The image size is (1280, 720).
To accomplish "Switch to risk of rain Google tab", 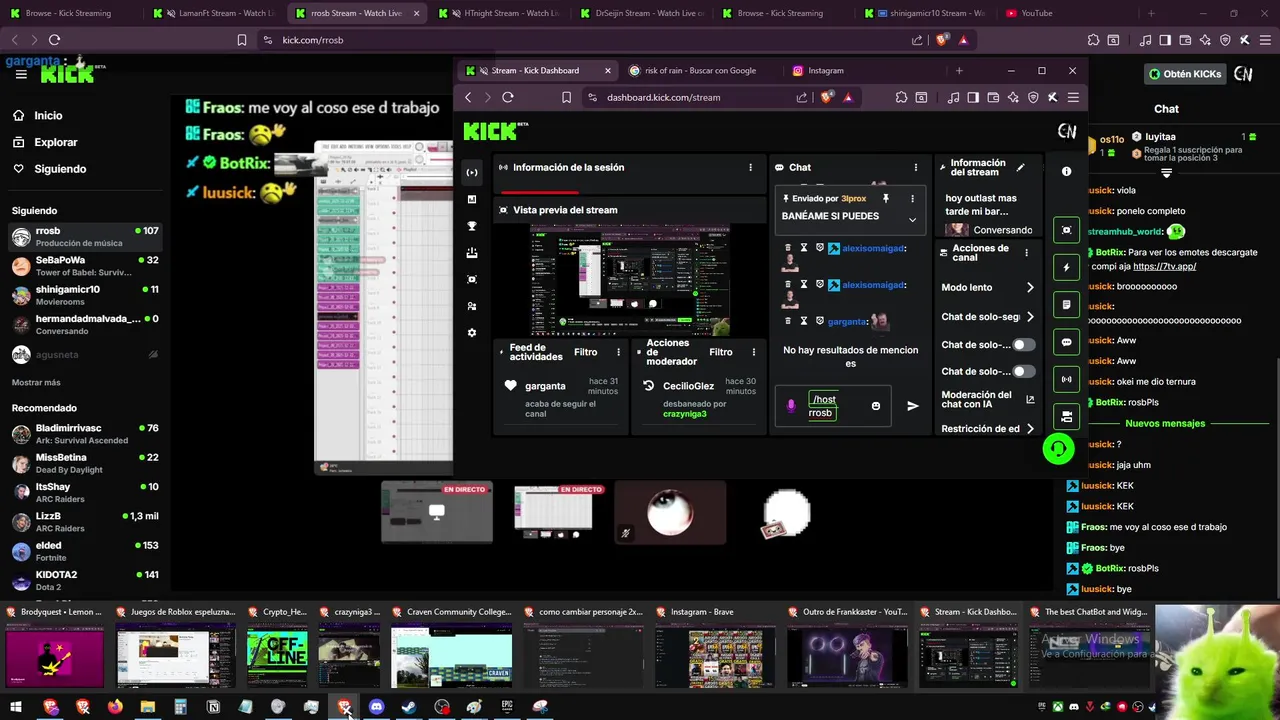I will 700,71.
